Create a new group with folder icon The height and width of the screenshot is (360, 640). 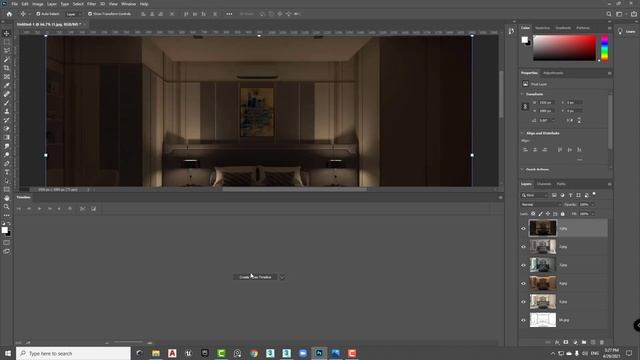pyautogui.click(x=584, y=342)
